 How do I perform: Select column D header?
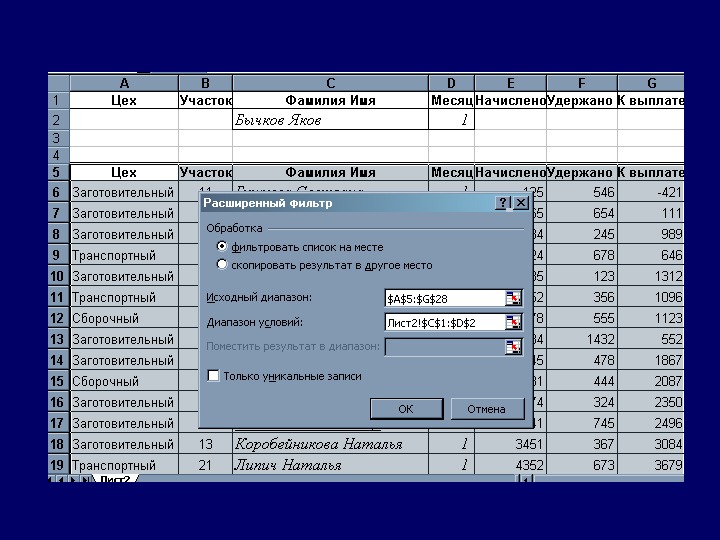(451, 83)
